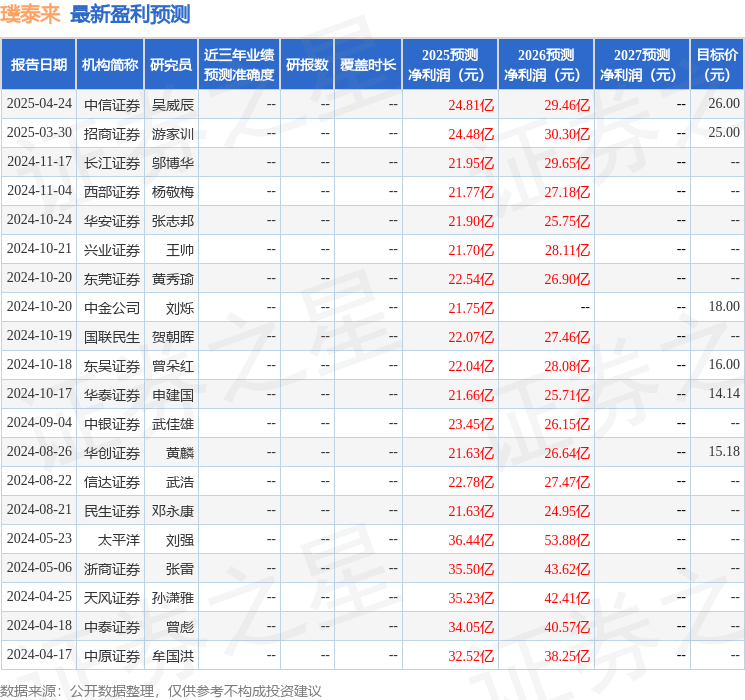
Task: Click the 2026预测净利润 column header
Action: point(545,64)
